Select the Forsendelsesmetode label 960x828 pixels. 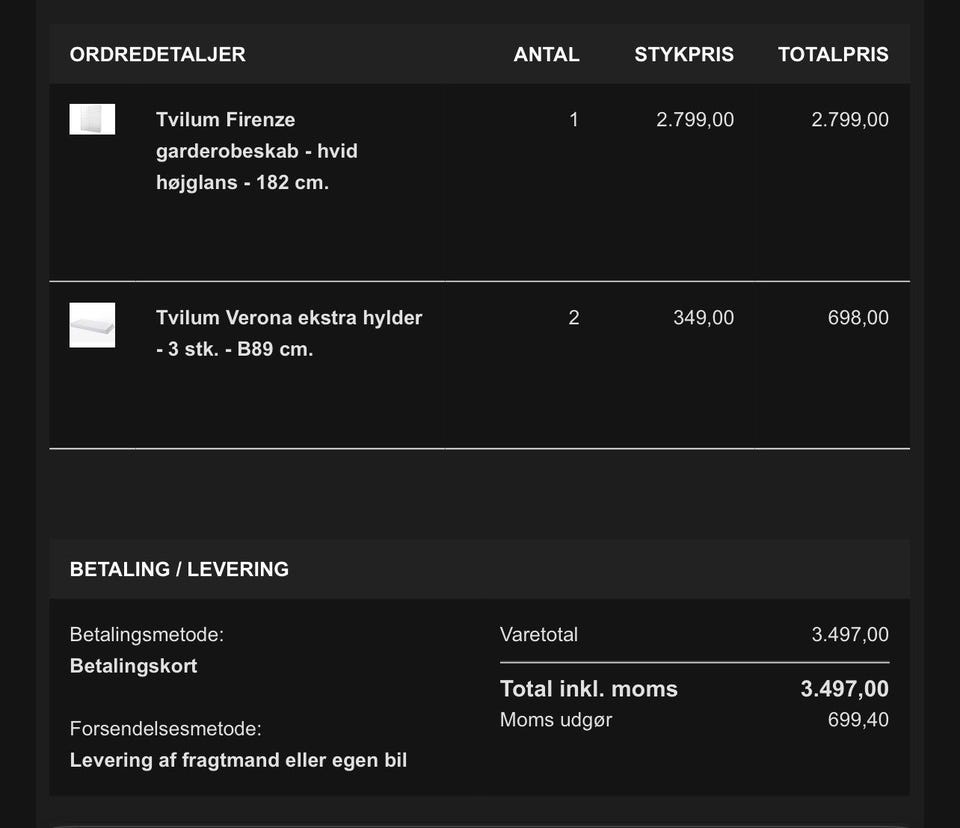[165, 729]
